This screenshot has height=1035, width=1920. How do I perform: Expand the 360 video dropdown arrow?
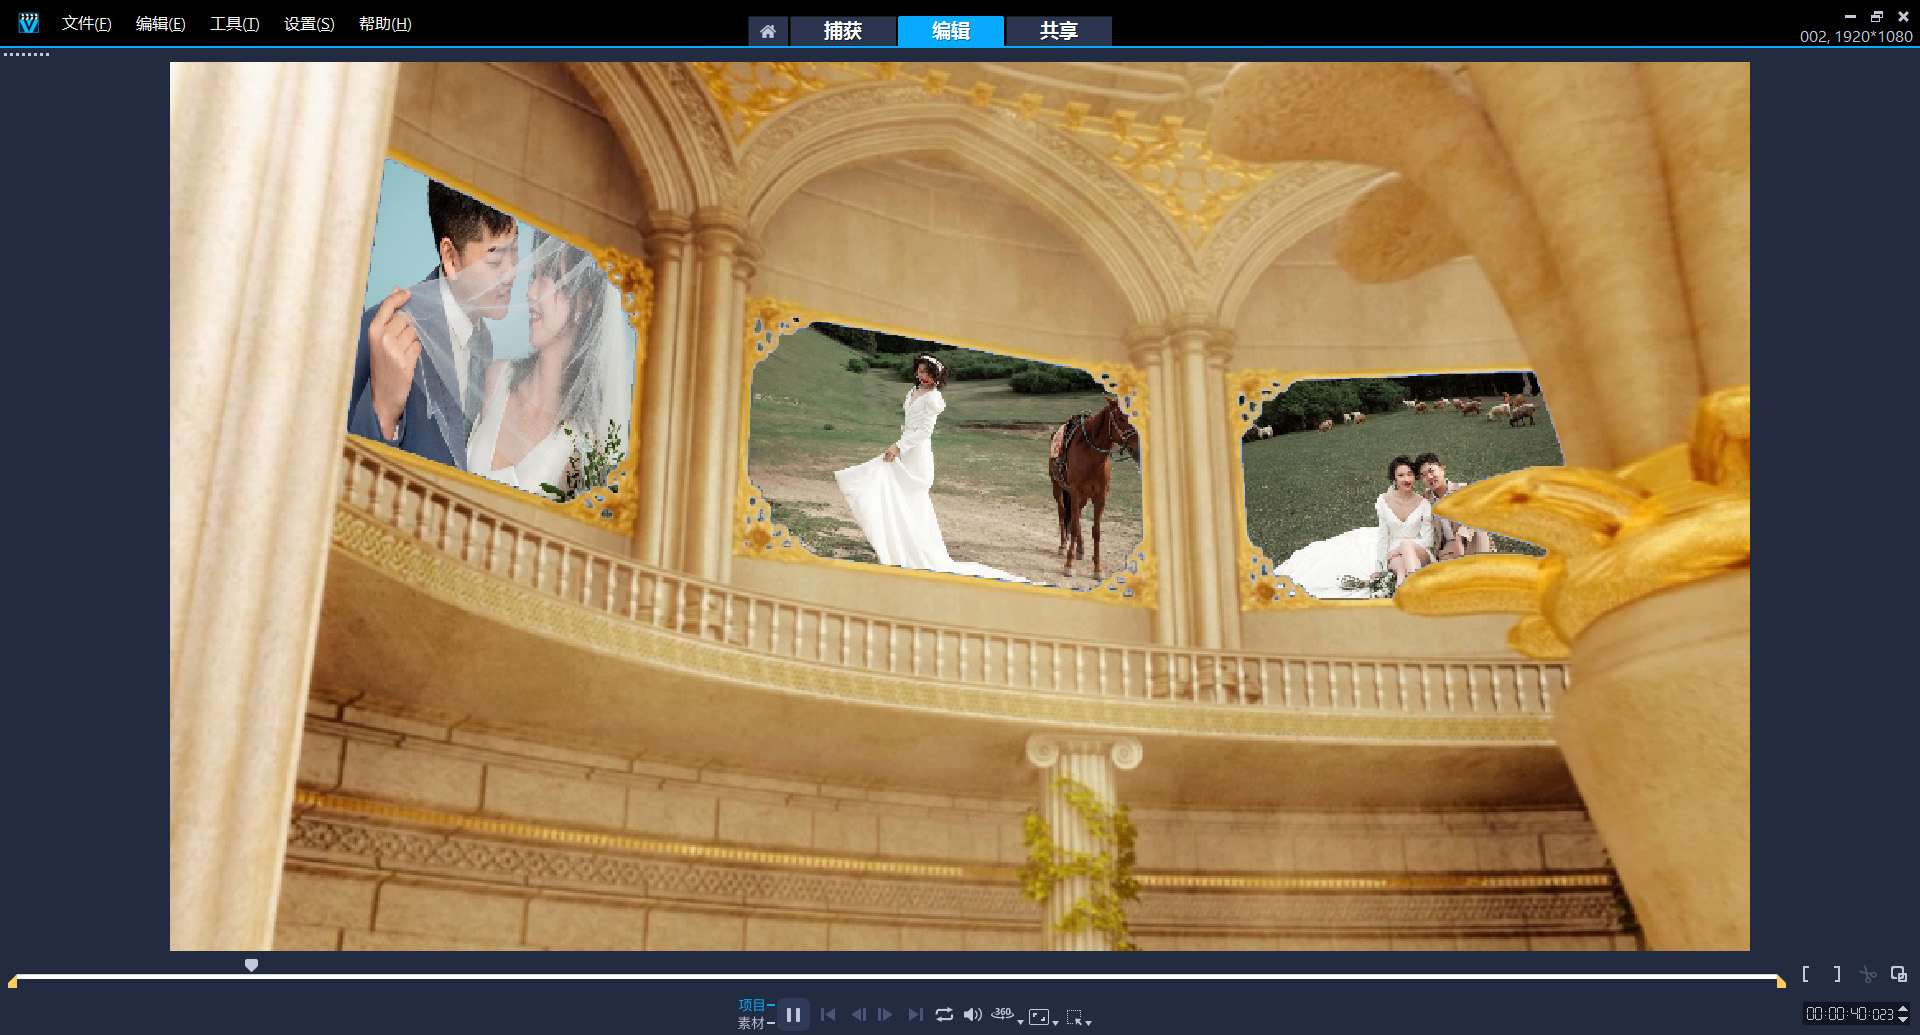coord(1020,1022)
